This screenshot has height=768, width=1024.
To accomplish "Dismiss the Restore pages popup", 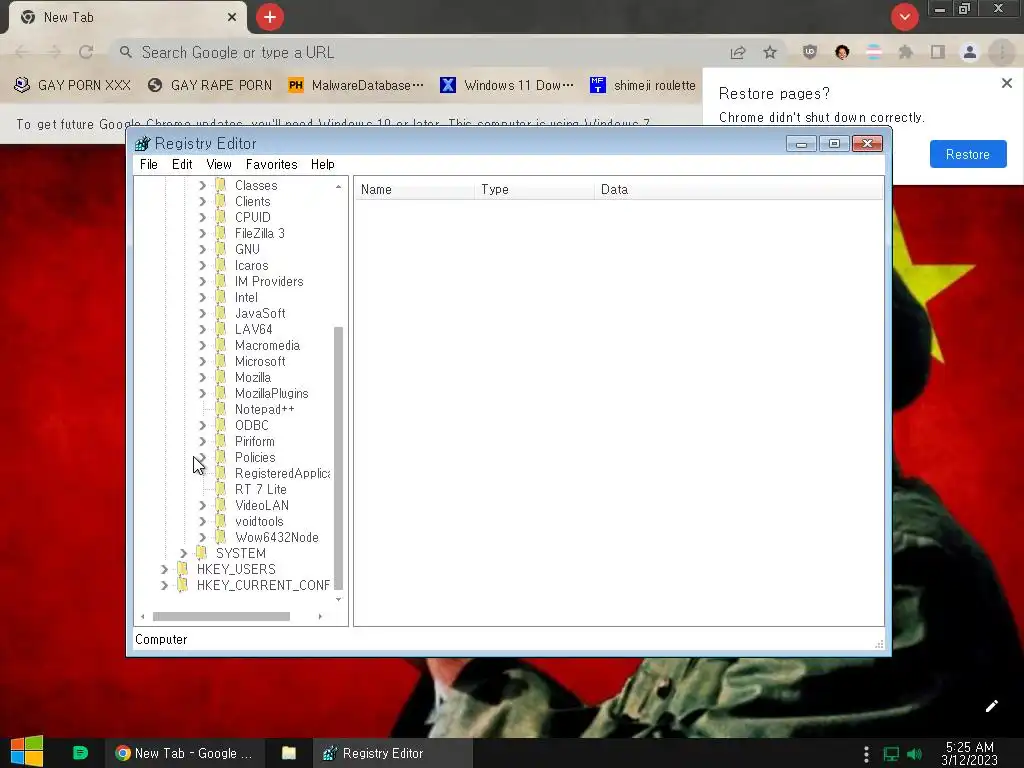I will pyautogui.click(x=1006, y=83).
